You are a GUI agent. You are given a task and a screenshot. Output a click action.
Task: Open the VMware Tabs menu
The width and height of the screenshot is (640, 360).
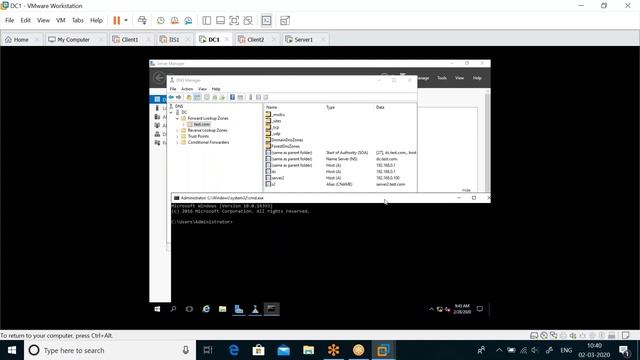78,20
